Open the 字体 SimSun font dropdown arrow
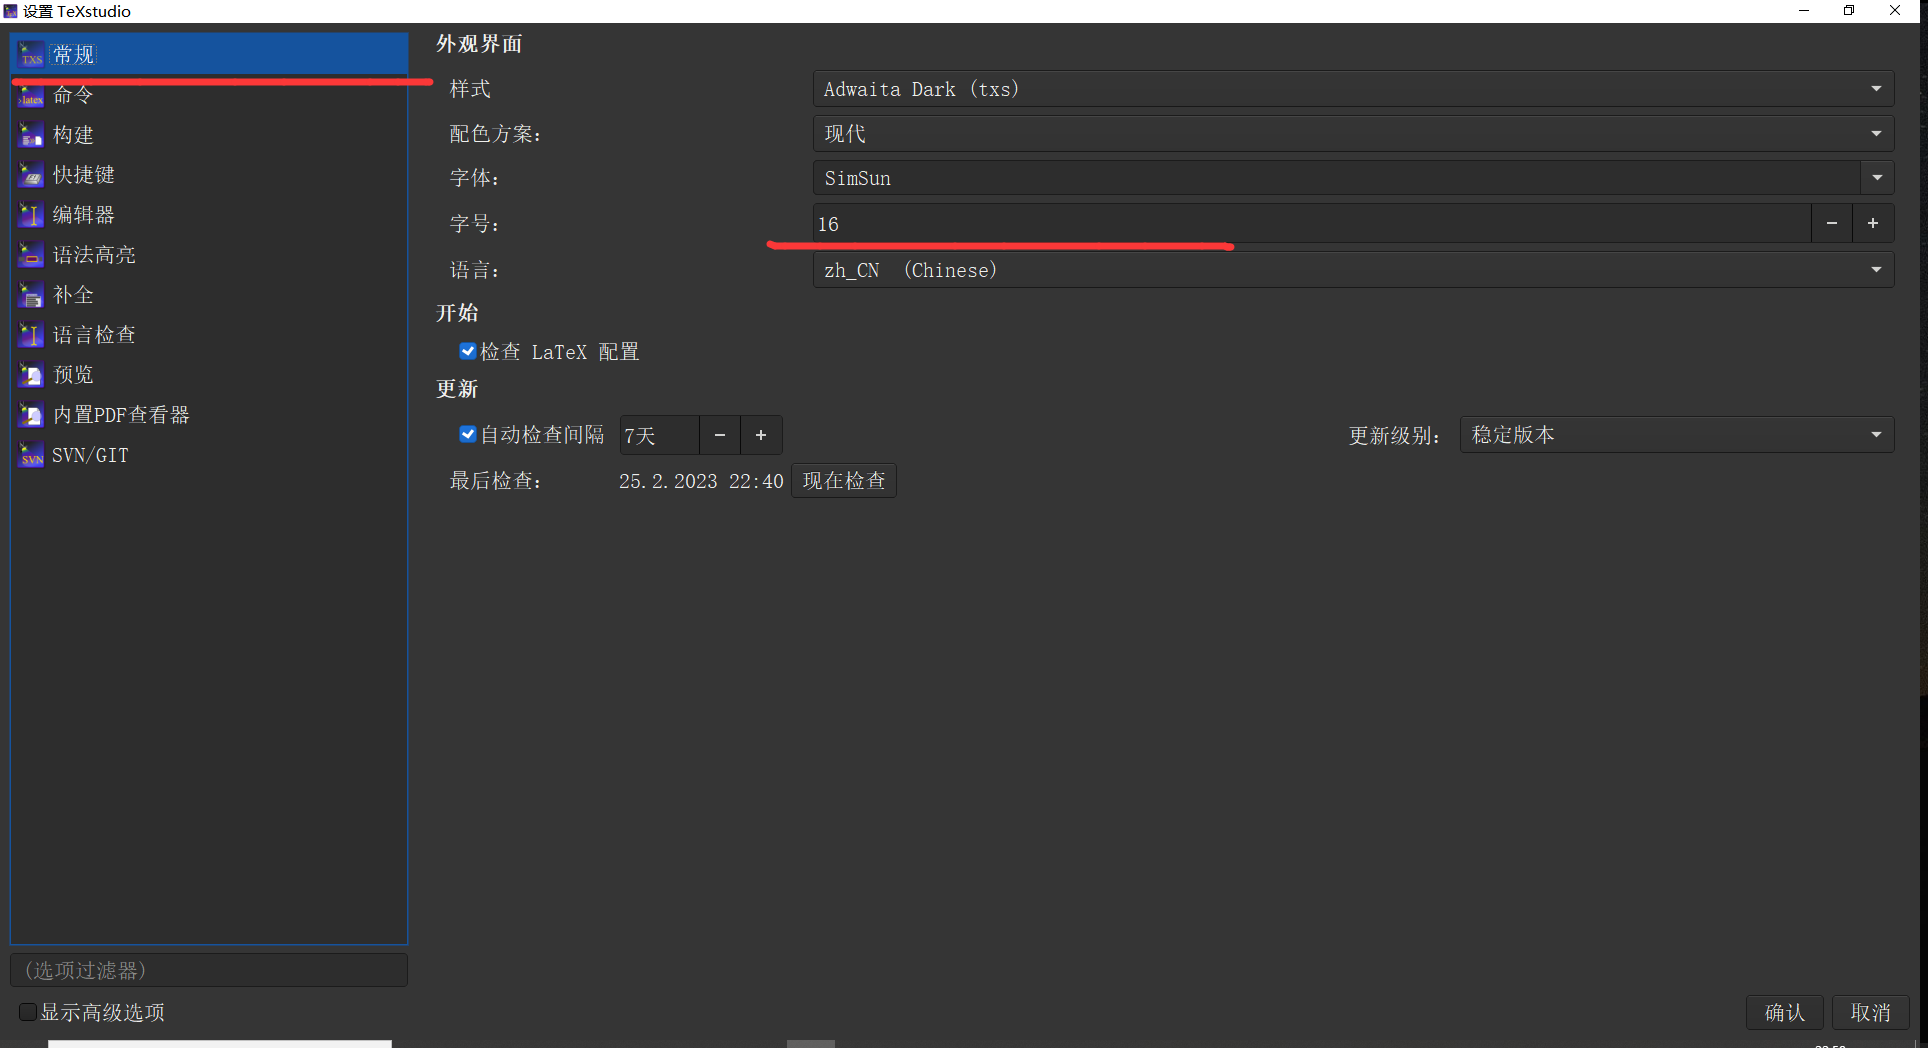Viewport: 1928px width, 1048px height. coord(1877,178)
